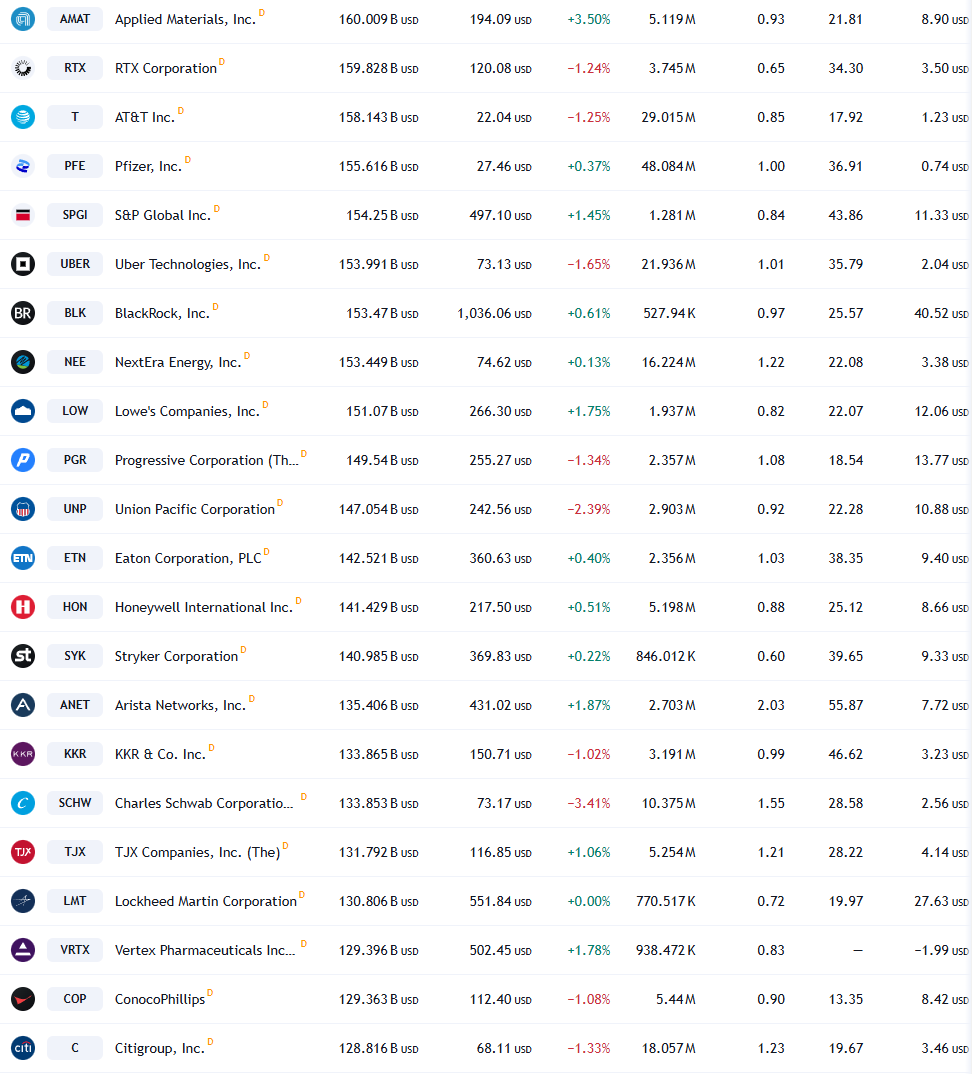This screenshot has width=972, height=1074.
Task: Click the Pfizer logo icon
Action: point(23,166)
